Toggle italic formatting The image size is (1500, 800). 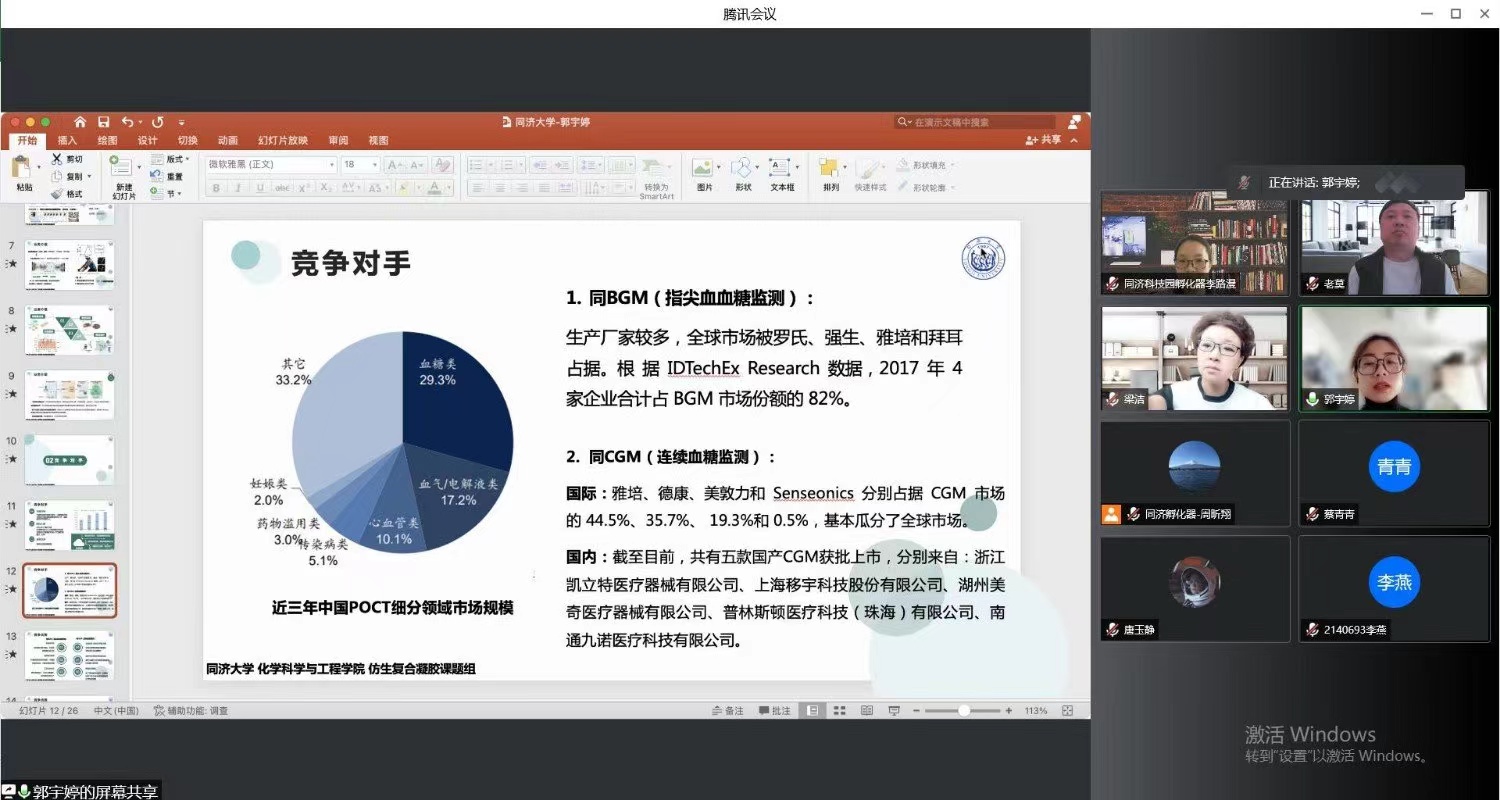tap(238, 188)
